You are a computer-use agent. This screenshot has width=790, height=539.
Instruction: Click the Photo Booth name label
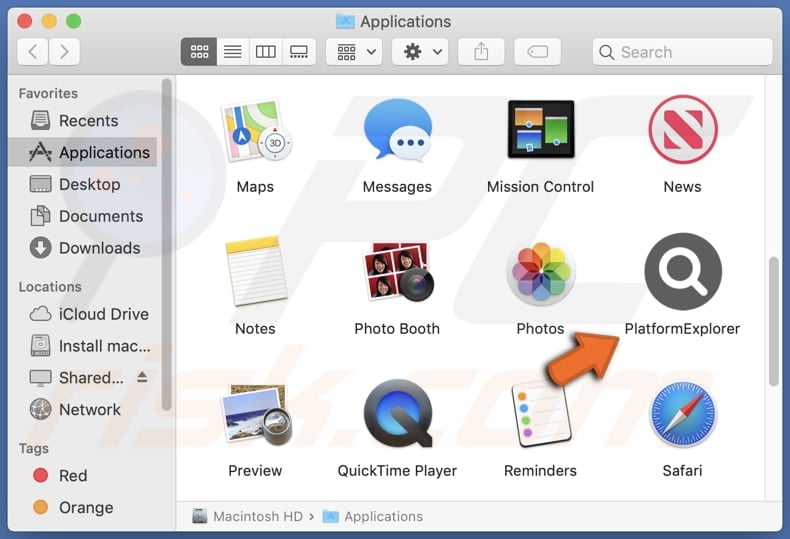pyautogui.click(x=397, y=329)
